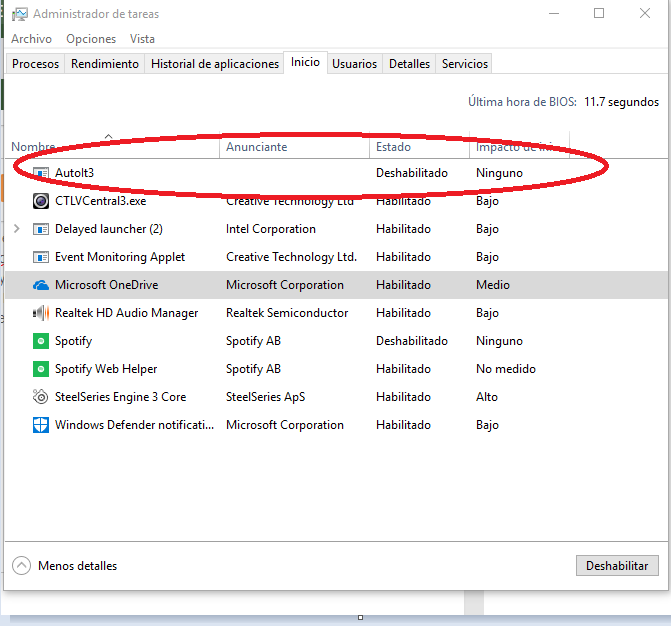Click Spotify AB on Spotify Web Helper row
Screen dimensions: 671x626
point(253,369)
